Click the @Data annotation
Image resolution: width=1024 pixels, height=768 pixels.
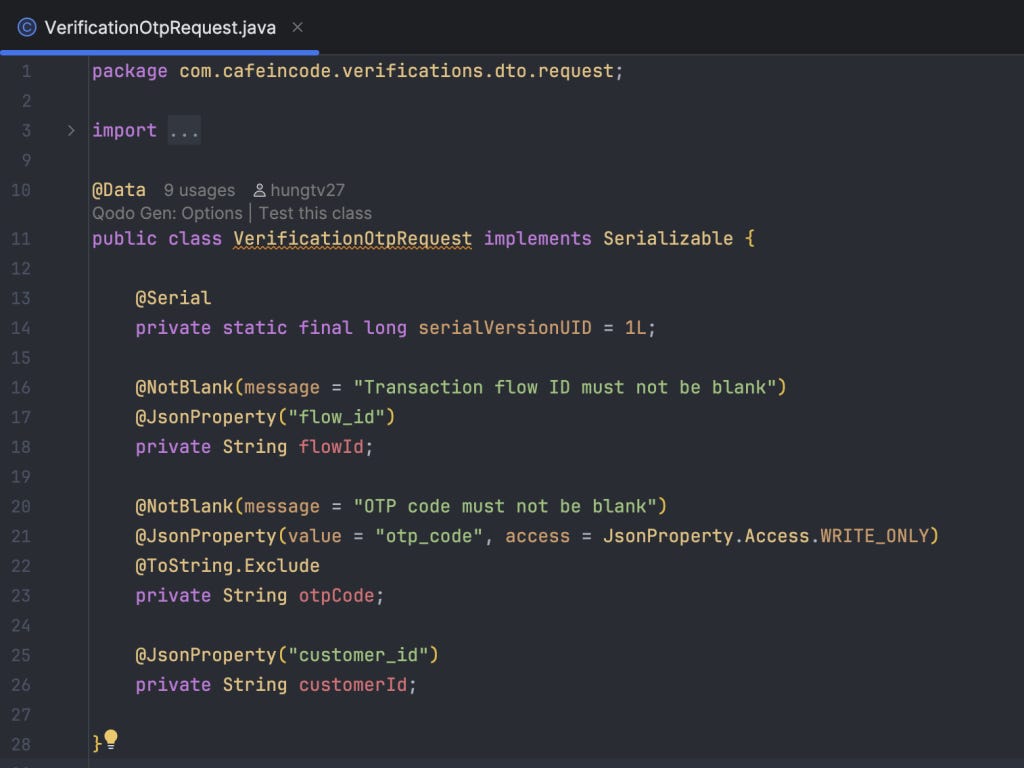coord(119,190)
